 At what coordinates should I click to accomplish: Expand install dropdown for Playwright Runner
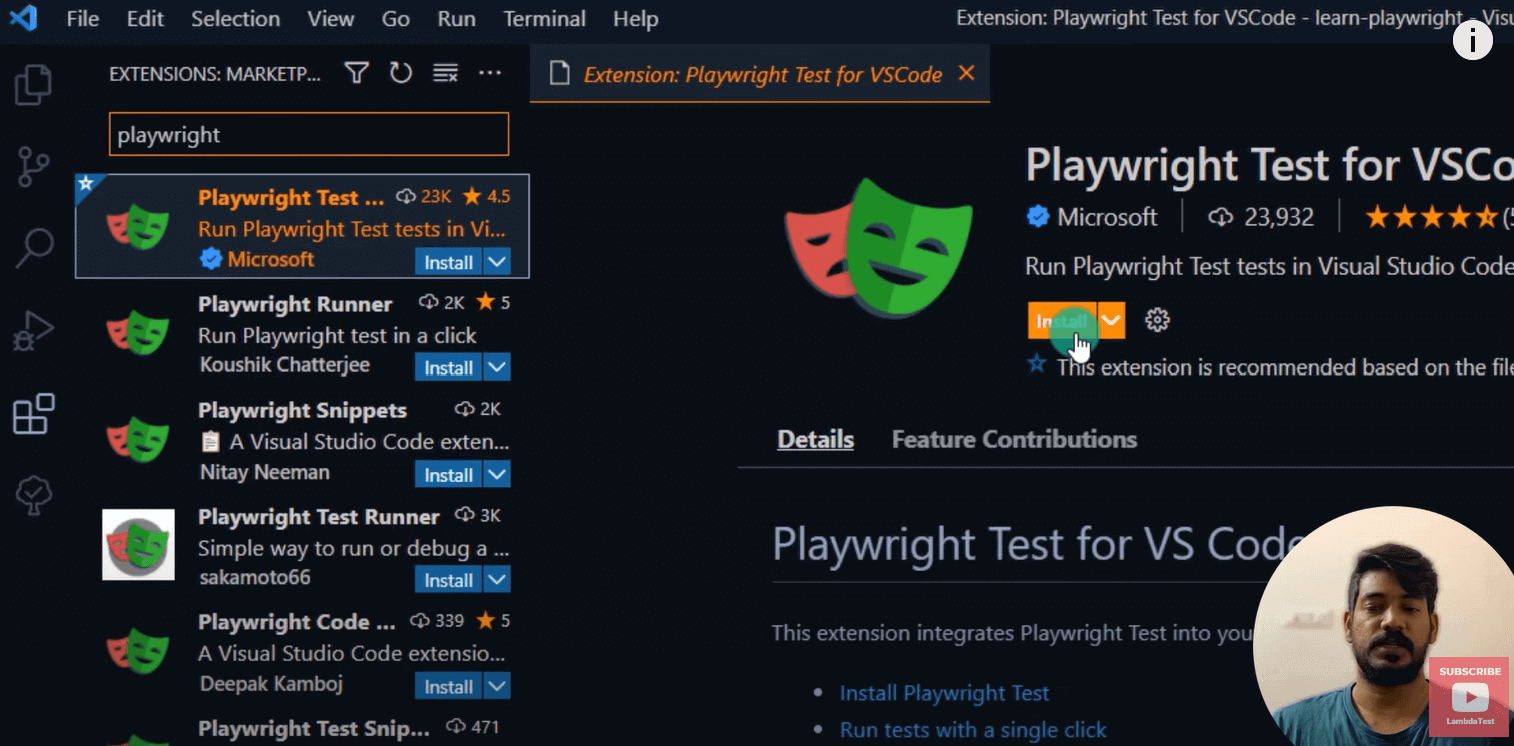click(498, 367)
